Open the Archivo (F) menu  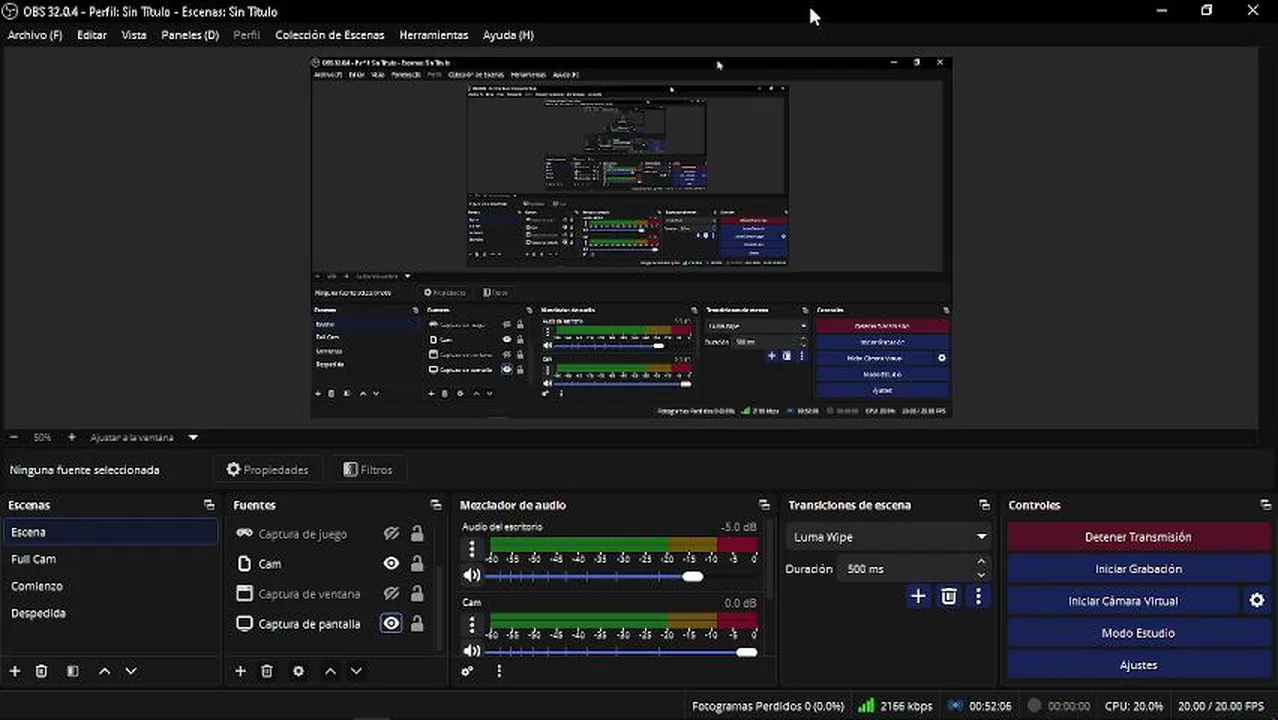tap(35, 35)
